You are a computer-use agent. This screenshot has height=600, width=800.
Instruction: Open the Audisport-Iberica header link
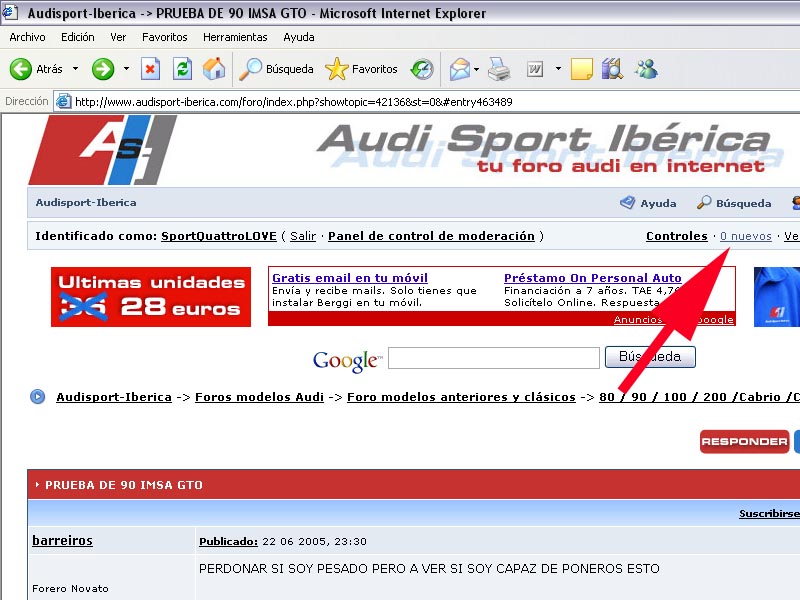[x=86, y=203]
